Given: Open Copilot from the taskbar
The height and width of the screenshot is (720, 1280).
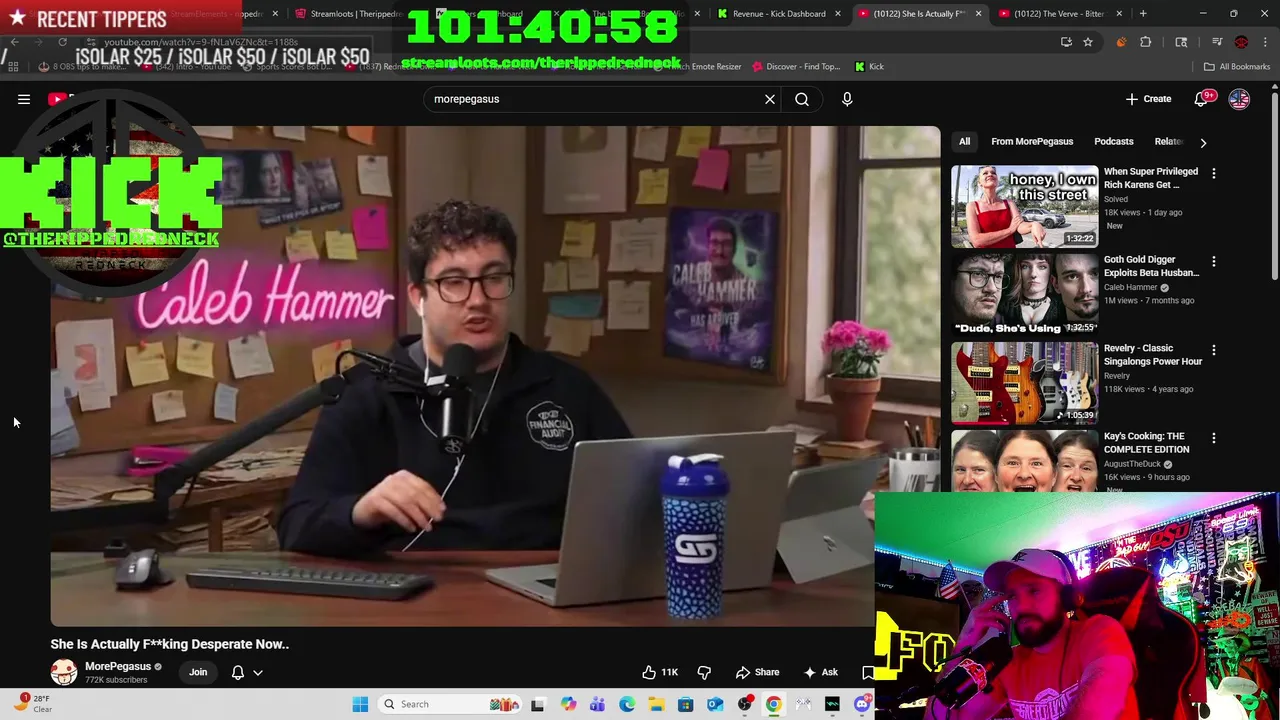Looking at the screenshot, I should 568,704.
